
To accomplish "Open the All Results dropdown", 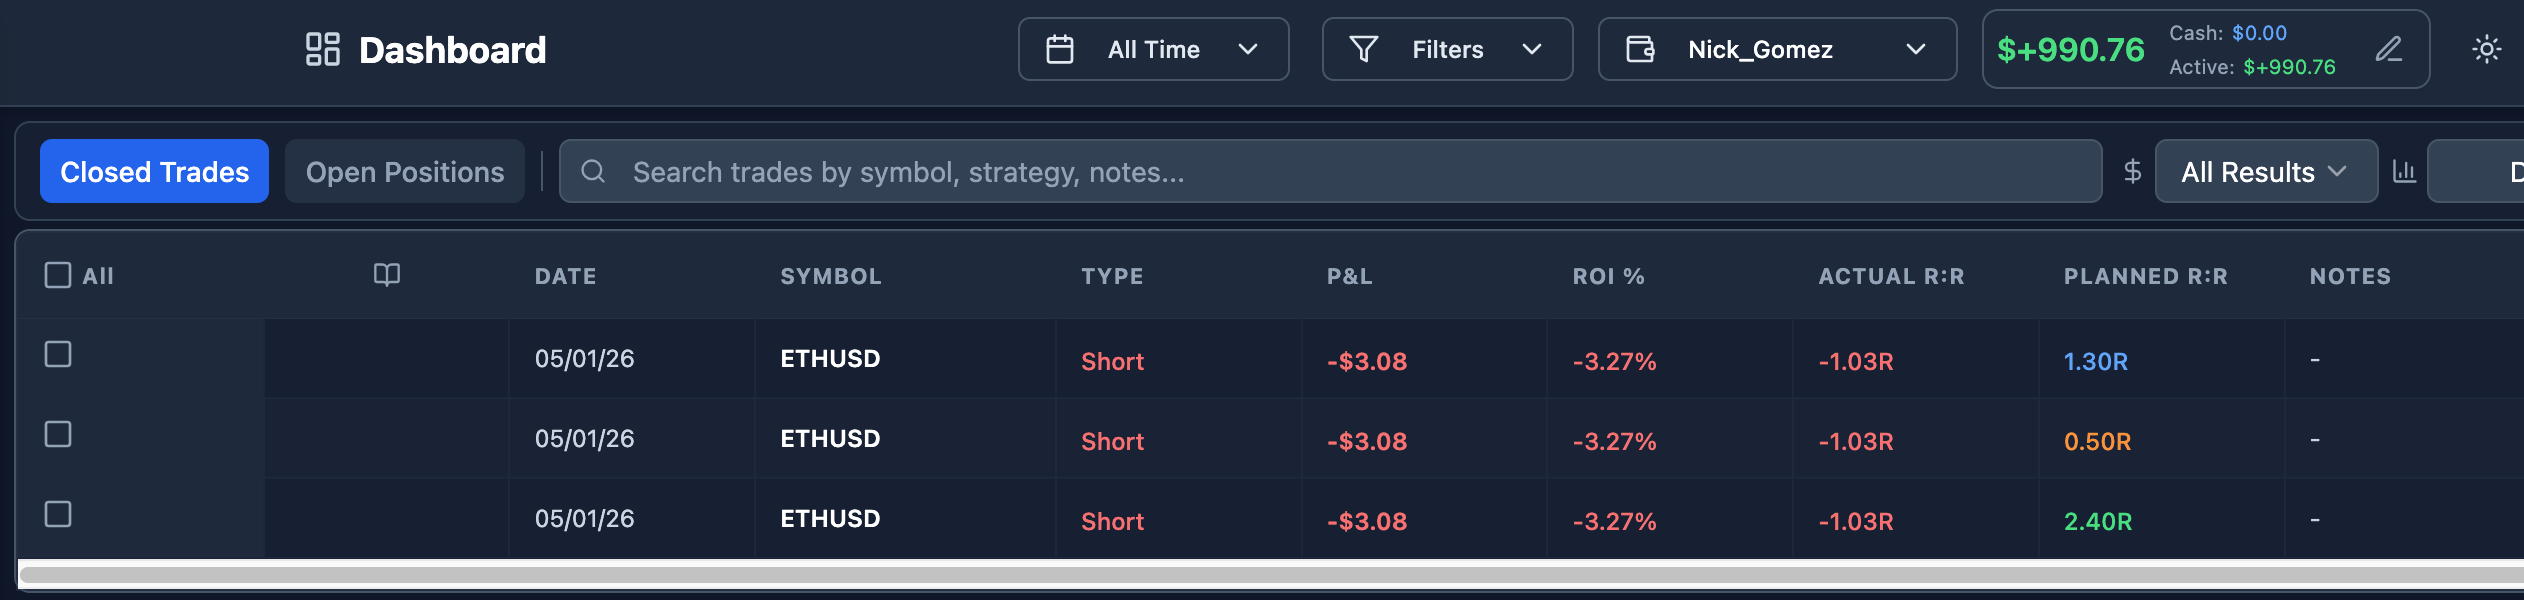I will pyautogui.click(x=2266, y=171).
